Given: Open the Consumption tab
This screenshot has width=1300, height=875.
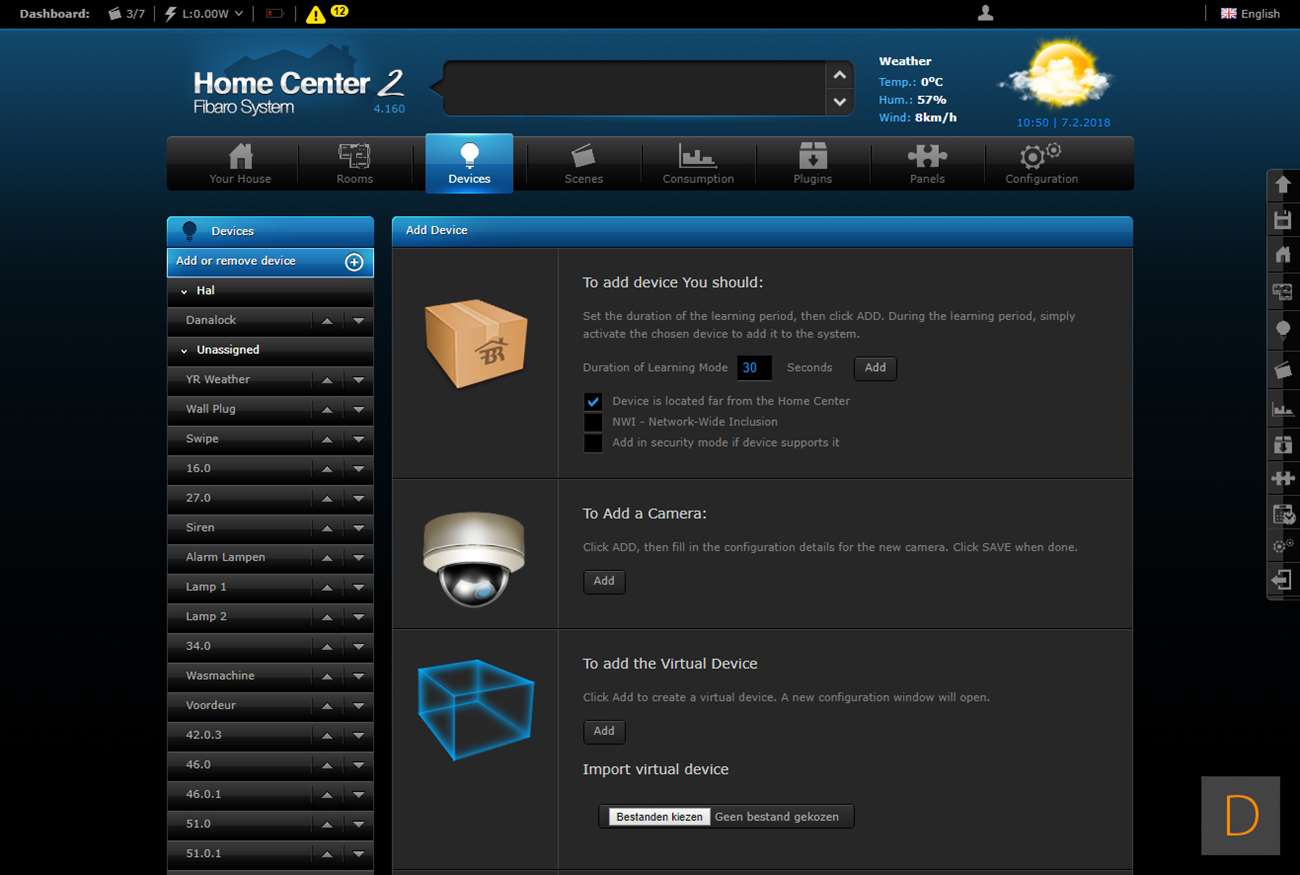Looking at the screenshot, I should pos(698,163).
